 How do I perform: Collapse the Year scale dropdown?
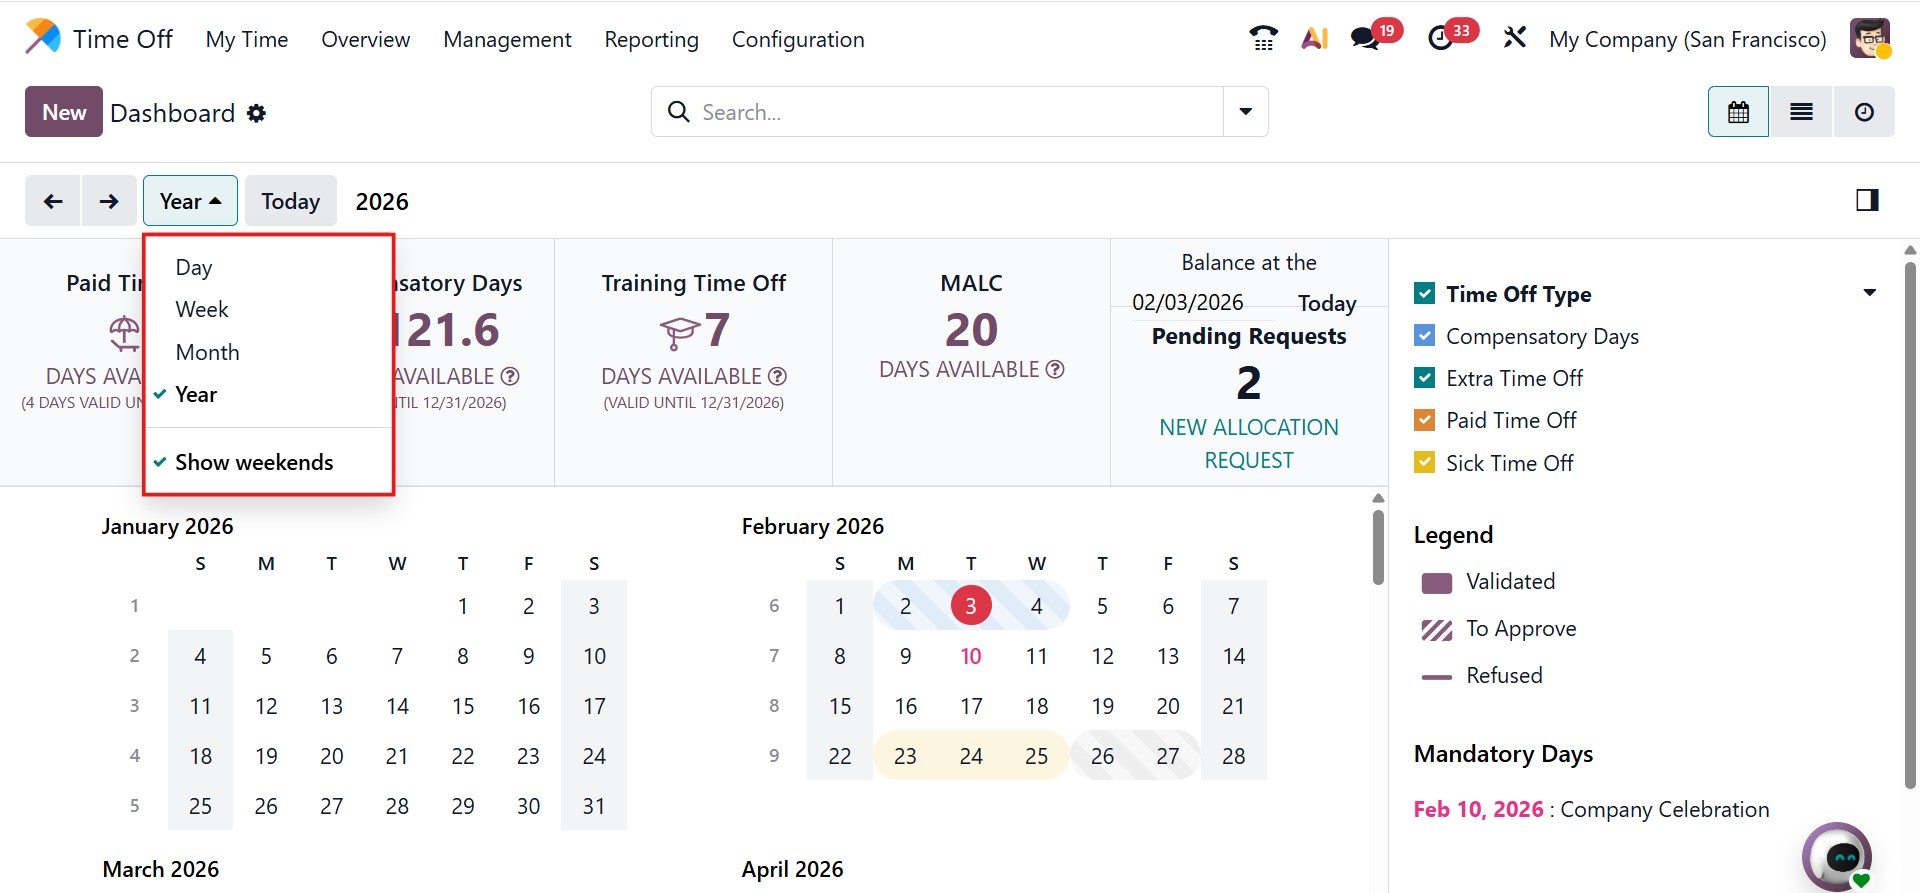pyautogui.click(x=190, y=201)
